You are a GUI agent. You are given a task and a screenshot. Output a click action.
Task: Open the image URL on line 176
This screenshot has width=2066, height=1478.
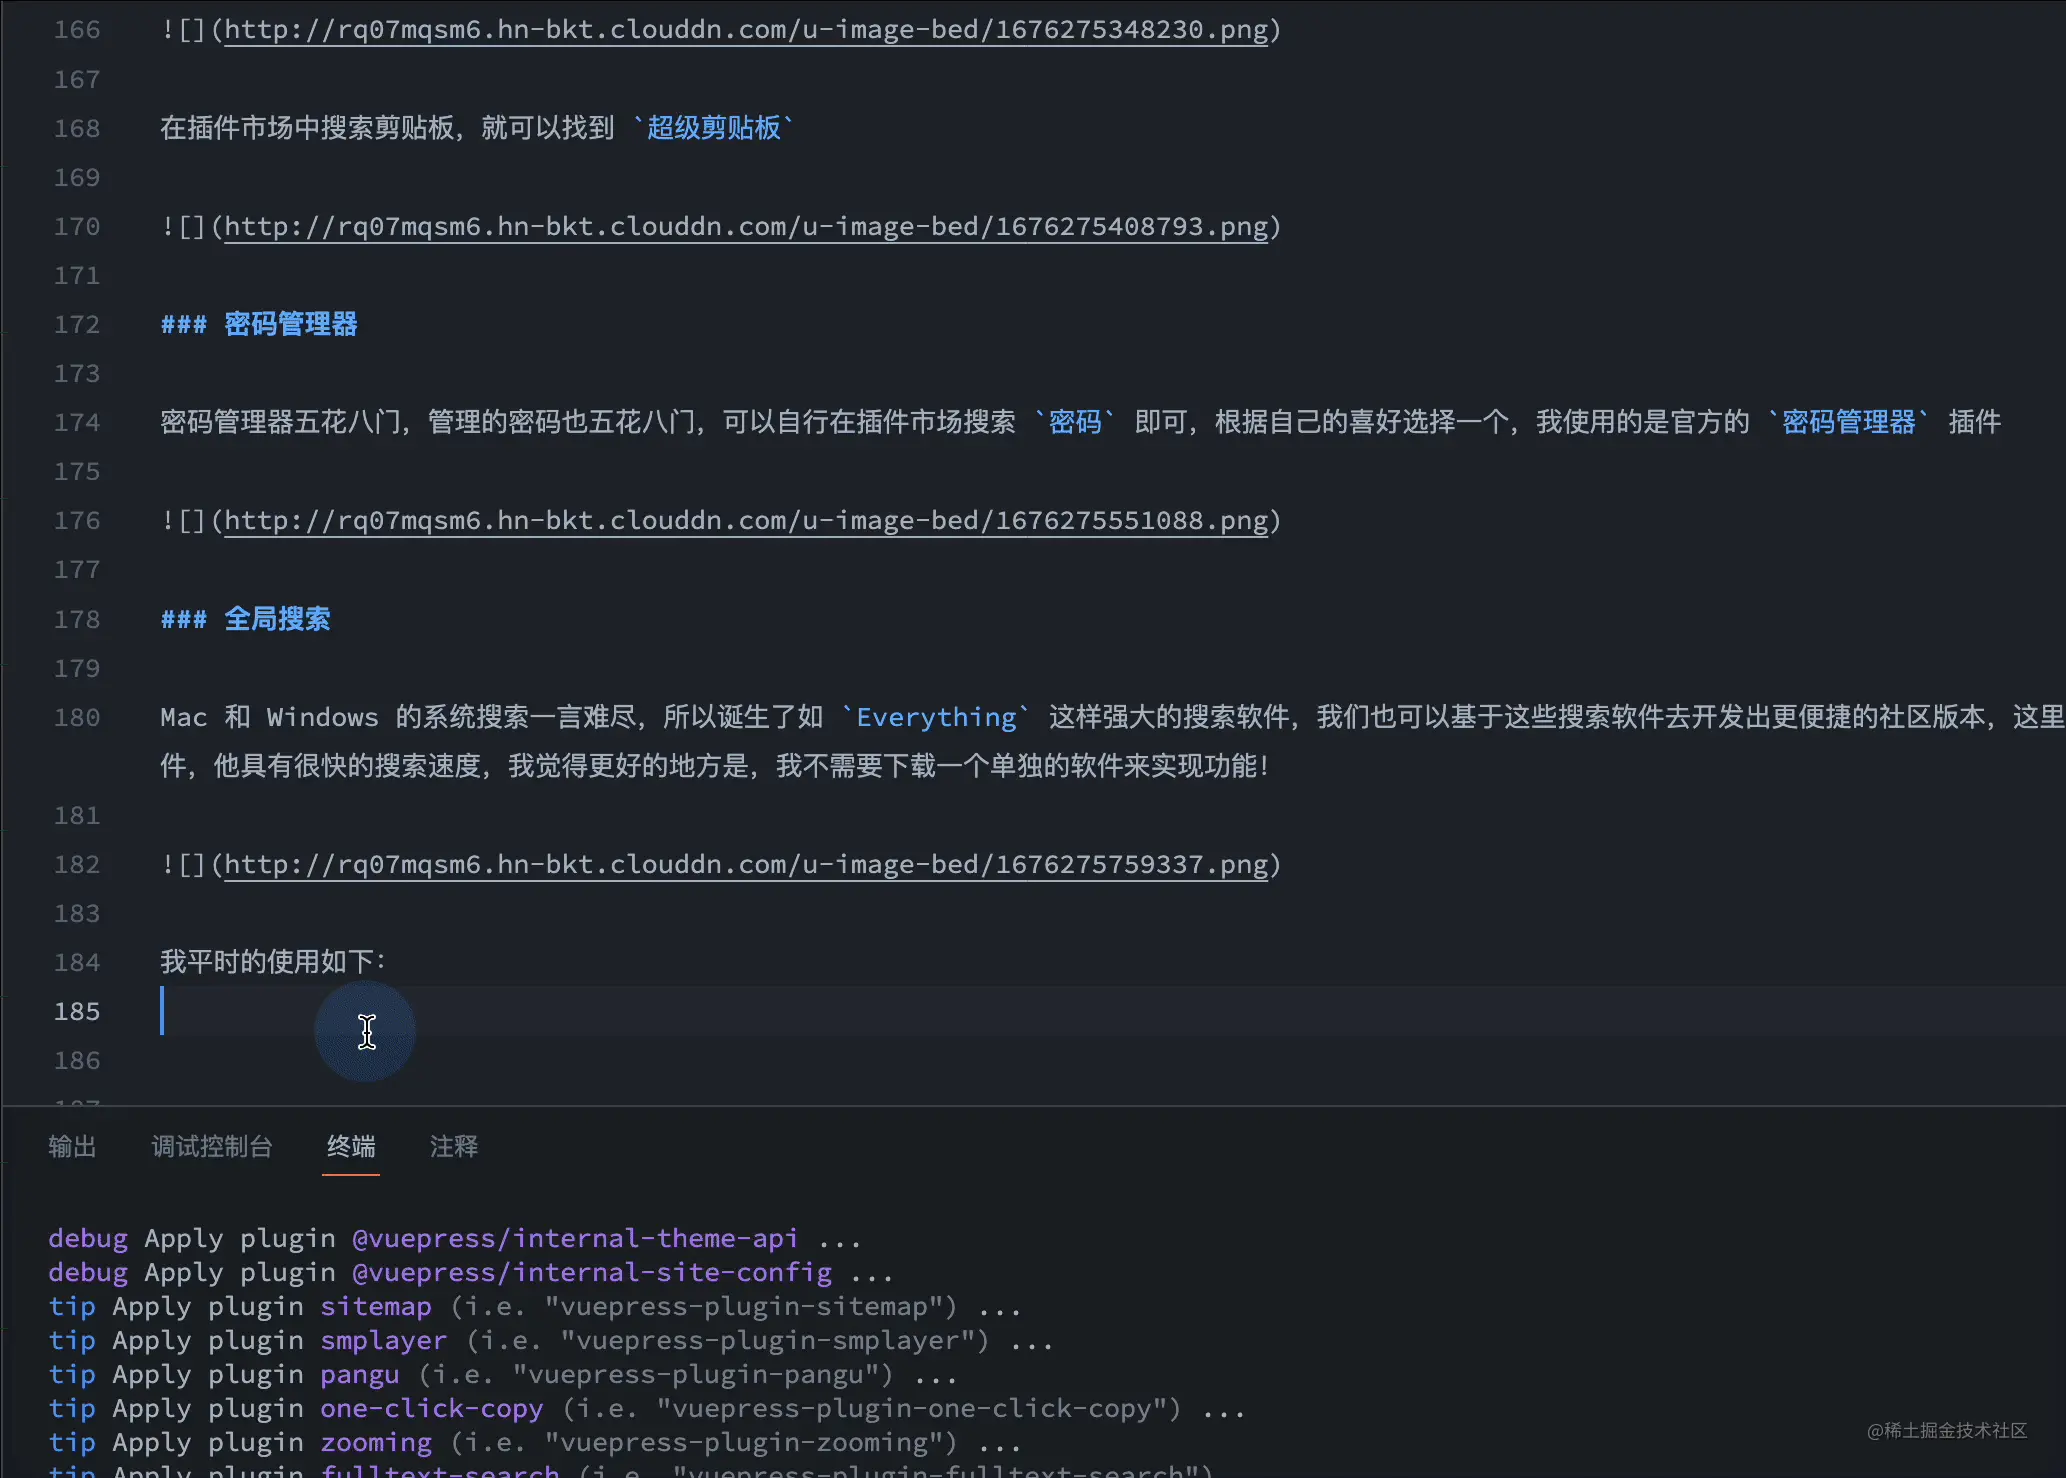tap(745, 521)
